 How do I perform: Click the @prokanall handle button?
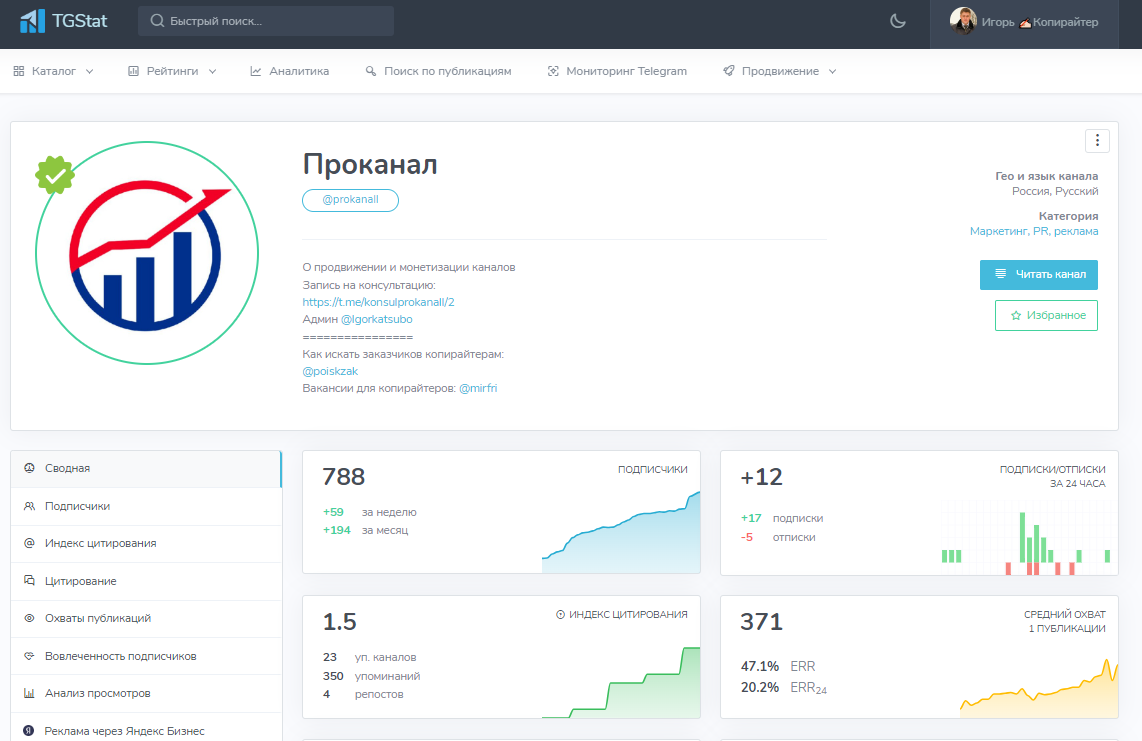350,200
